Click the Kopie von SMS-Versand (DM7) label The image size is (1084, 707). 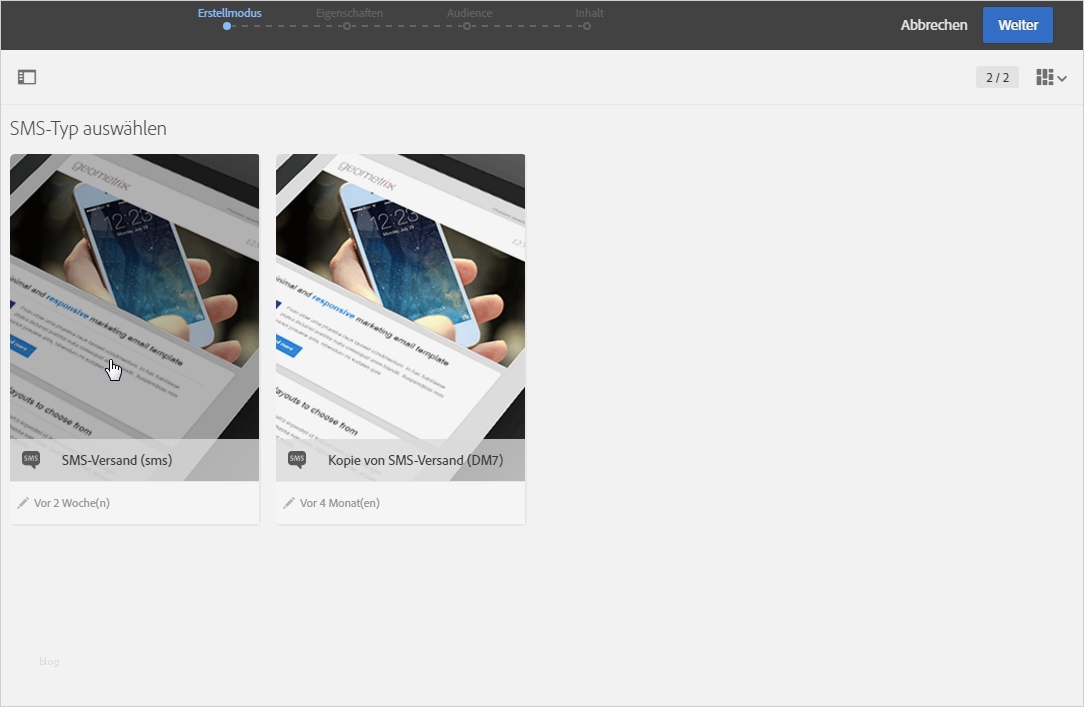(x=415, y=460)
